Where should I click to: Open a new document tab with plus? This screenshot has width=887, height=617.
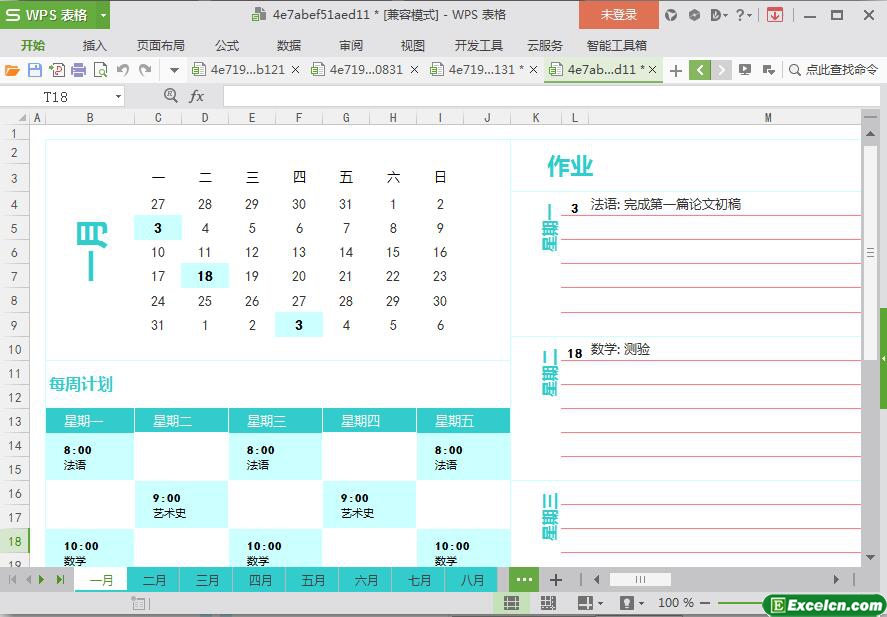click(676, 70)
